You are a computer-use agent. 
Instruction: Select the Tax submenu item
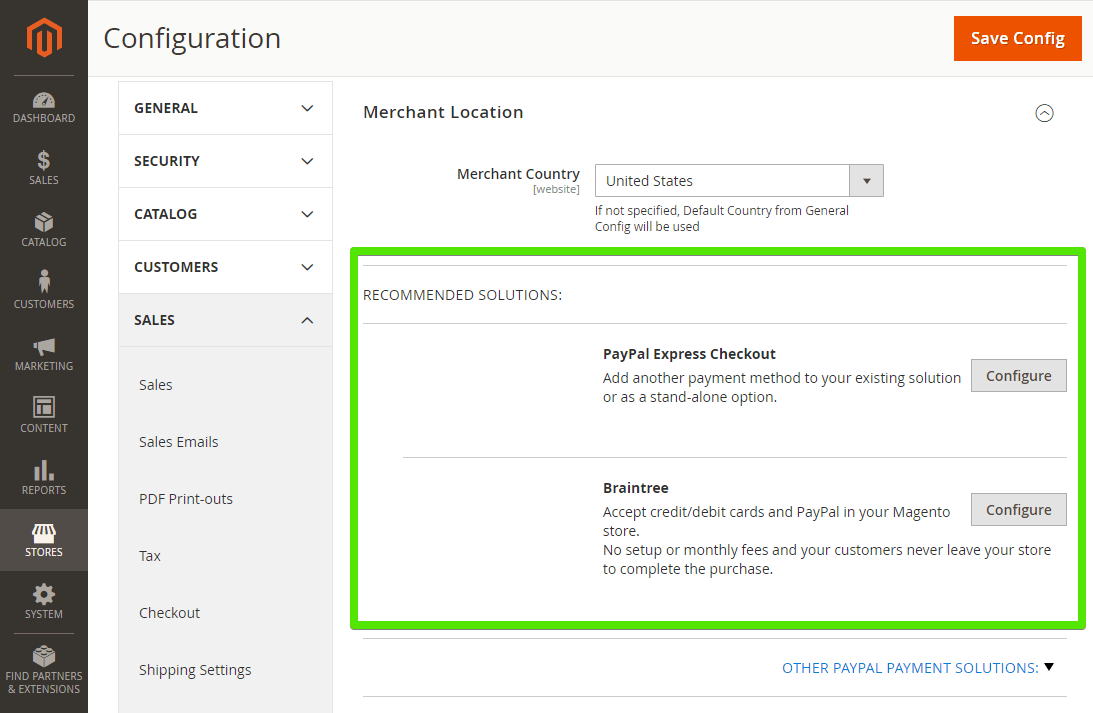tap(149, 555)
